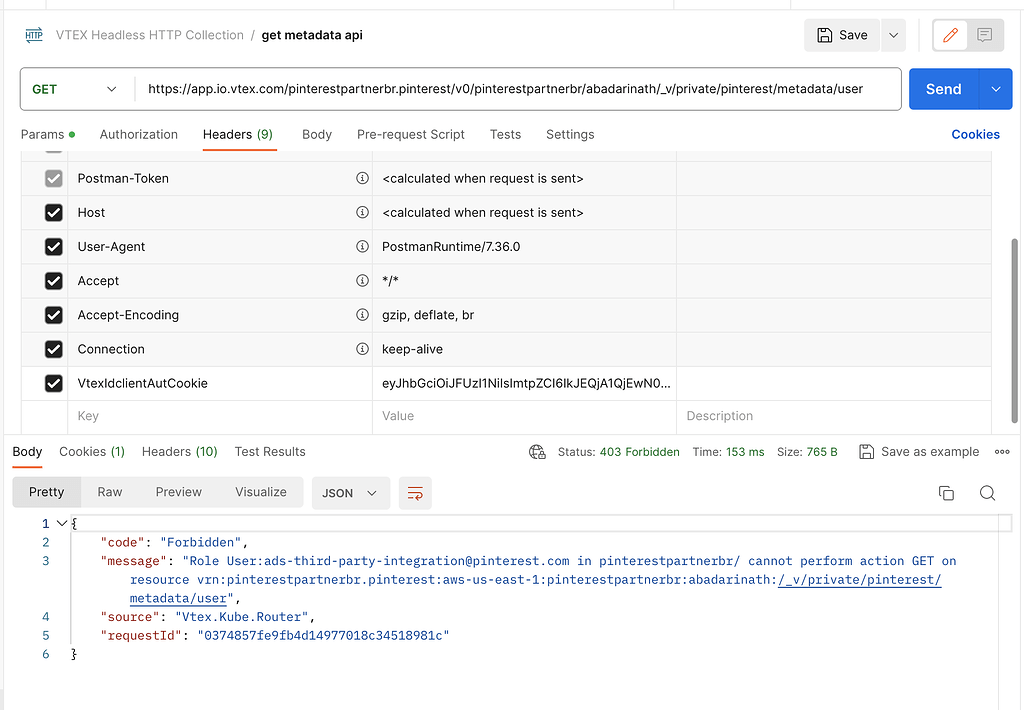Click the new header Description field
The image size is (1024, 710).
(834, 416)
